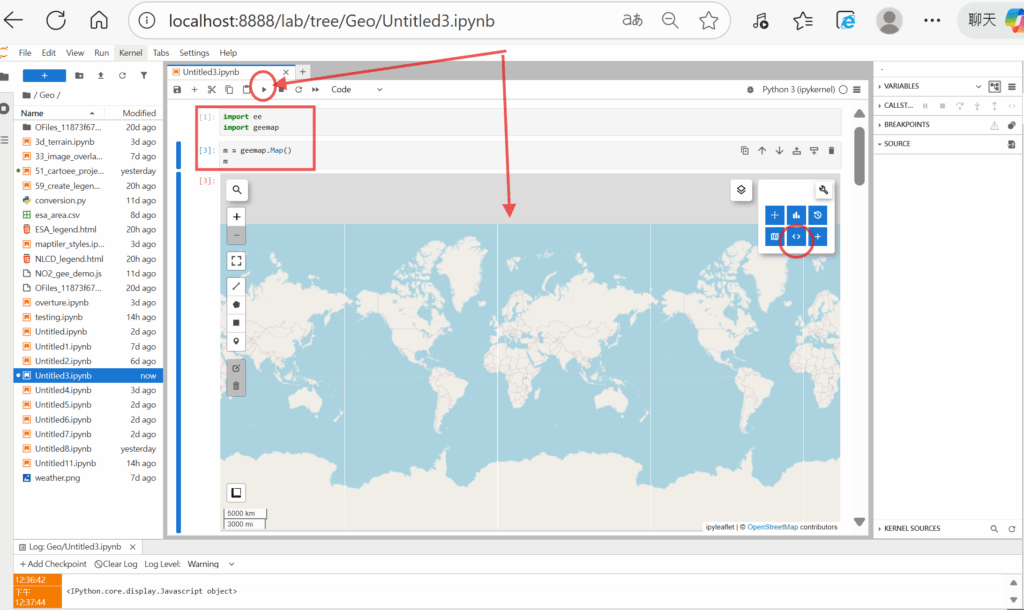
Task: Run the selected notebook cell
Action: (264, 89)
